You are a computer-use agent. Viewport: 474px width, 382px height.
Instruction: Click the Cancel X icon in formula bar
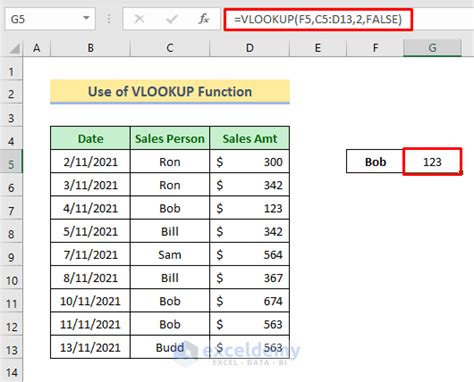click(139, 19)
